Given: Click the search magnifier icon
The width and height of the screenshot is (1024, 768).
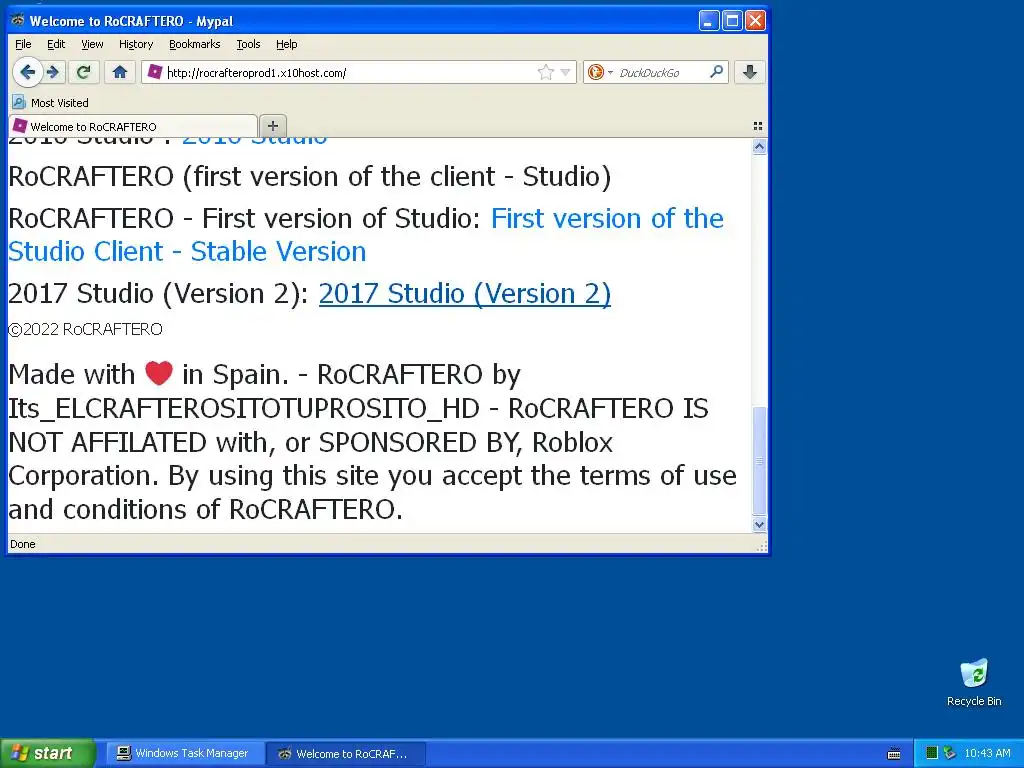Looking at the screenshot, I should pyautogui.click(x=716, y=72).
